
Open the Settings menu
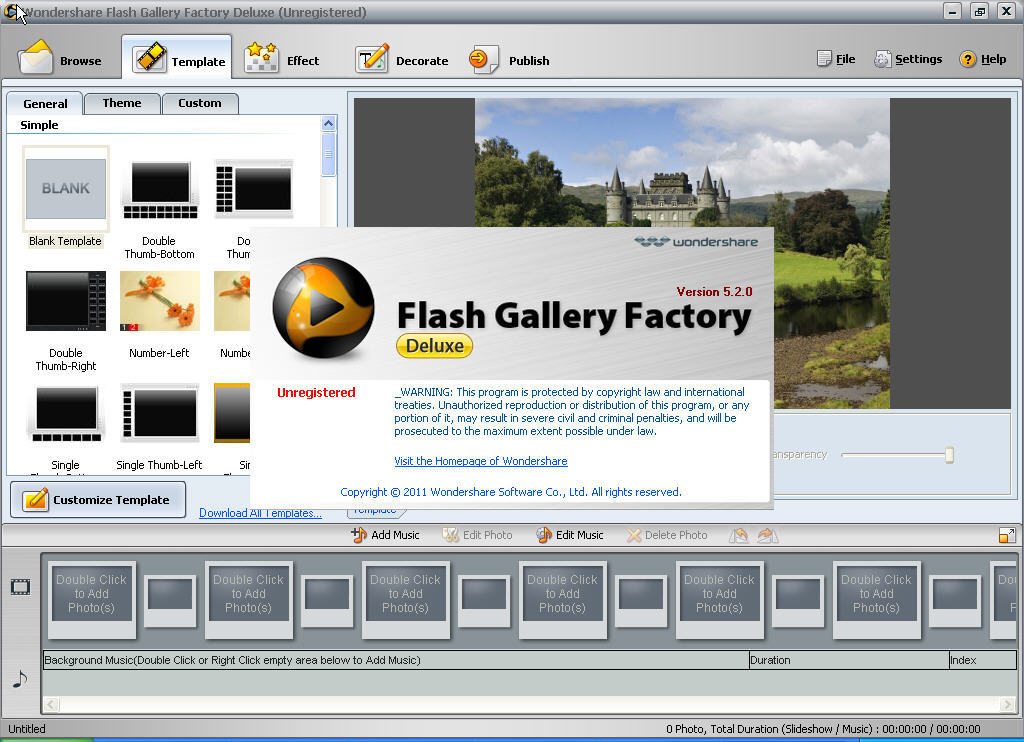point(907,58)
